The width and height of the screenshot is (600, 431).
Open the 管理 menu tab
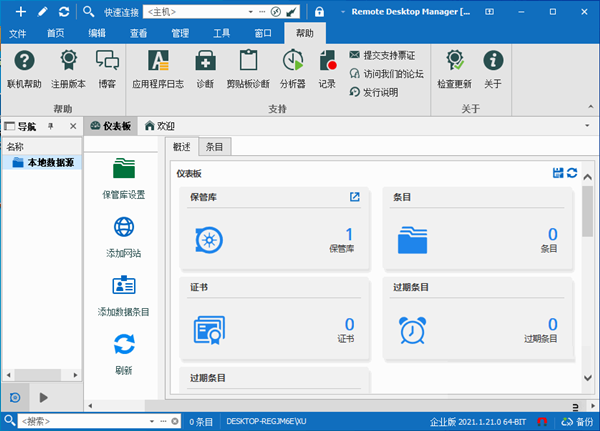180,33
